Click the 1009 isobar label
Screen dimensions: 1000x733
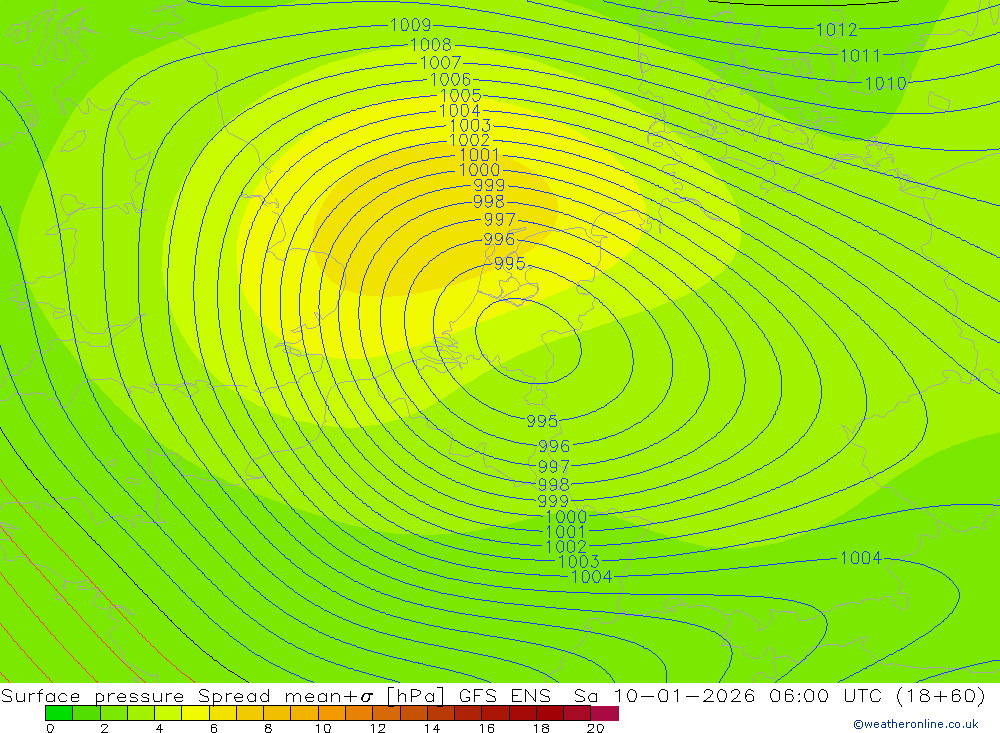pos(410,25)
